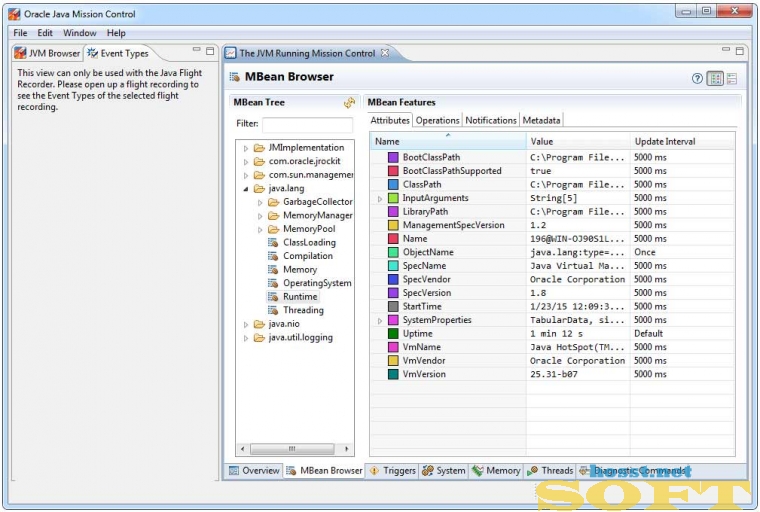760x512 pixels.
Task: Expand the com.sun.management node
Action: click(x=246, y=176)
